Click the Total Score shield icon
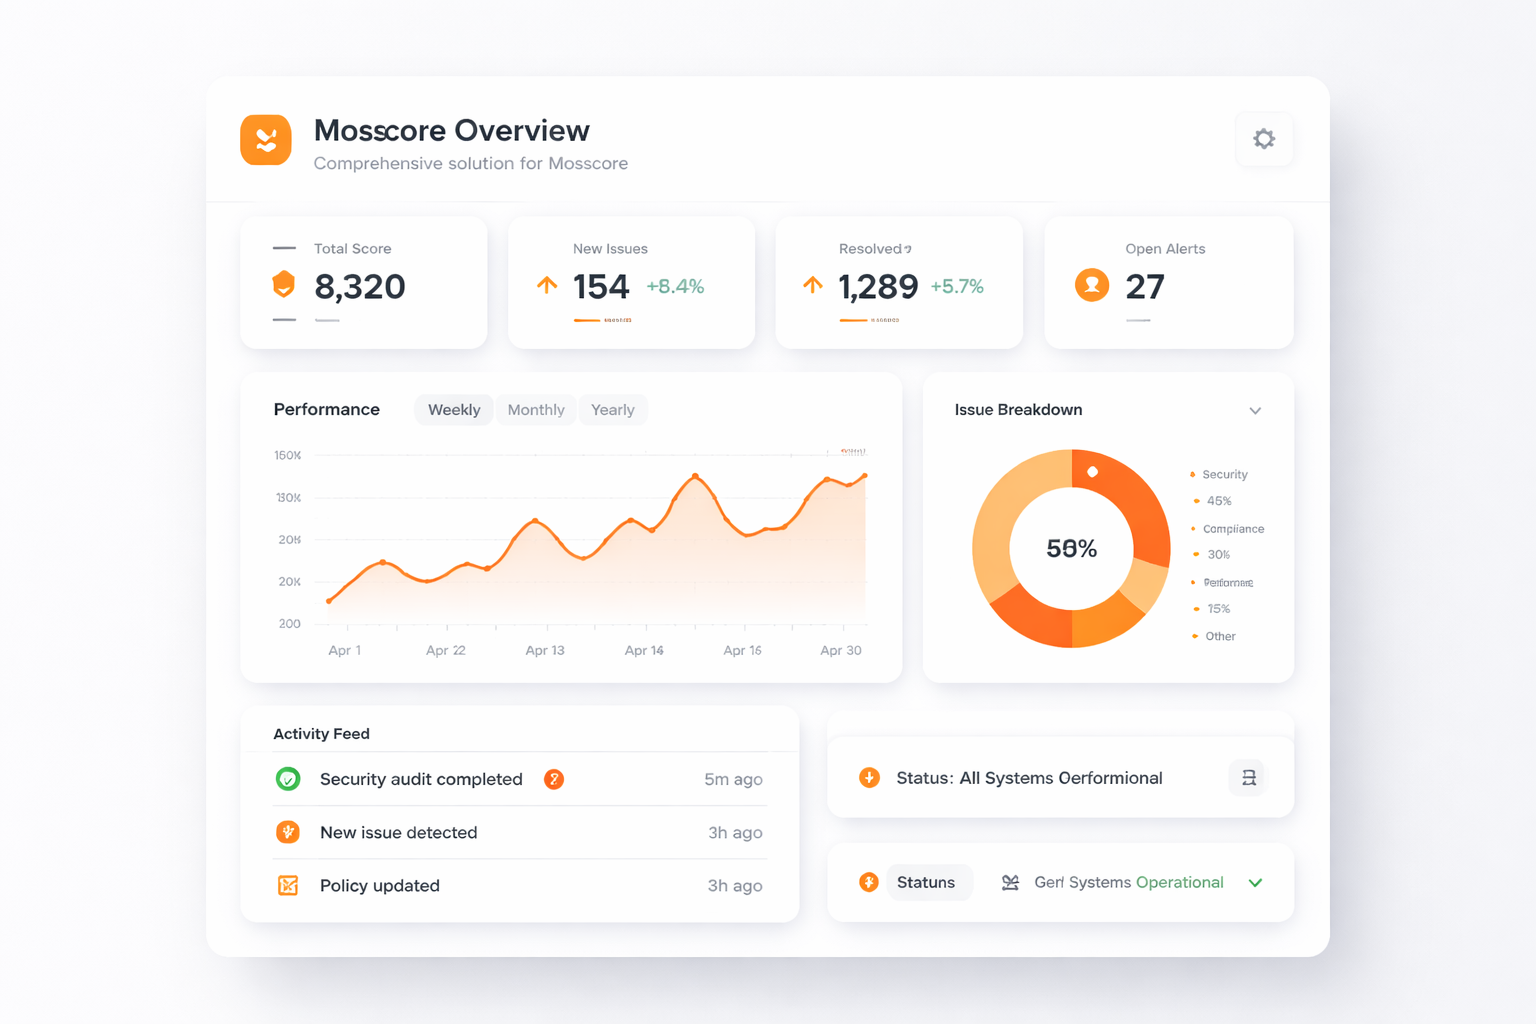The width and height of the screenshot is (1536, 1024). coord(284,285)
